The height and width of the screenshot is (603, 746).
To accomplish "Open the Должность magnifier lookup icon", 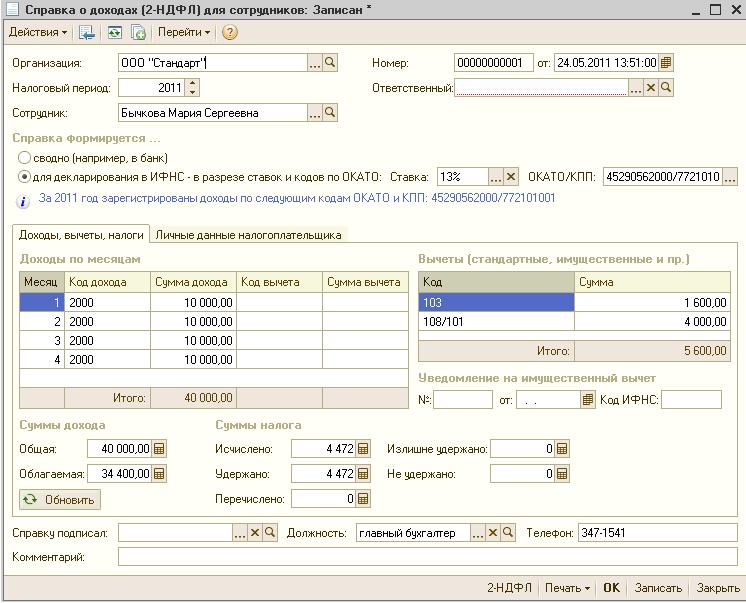I will [508, 533].
